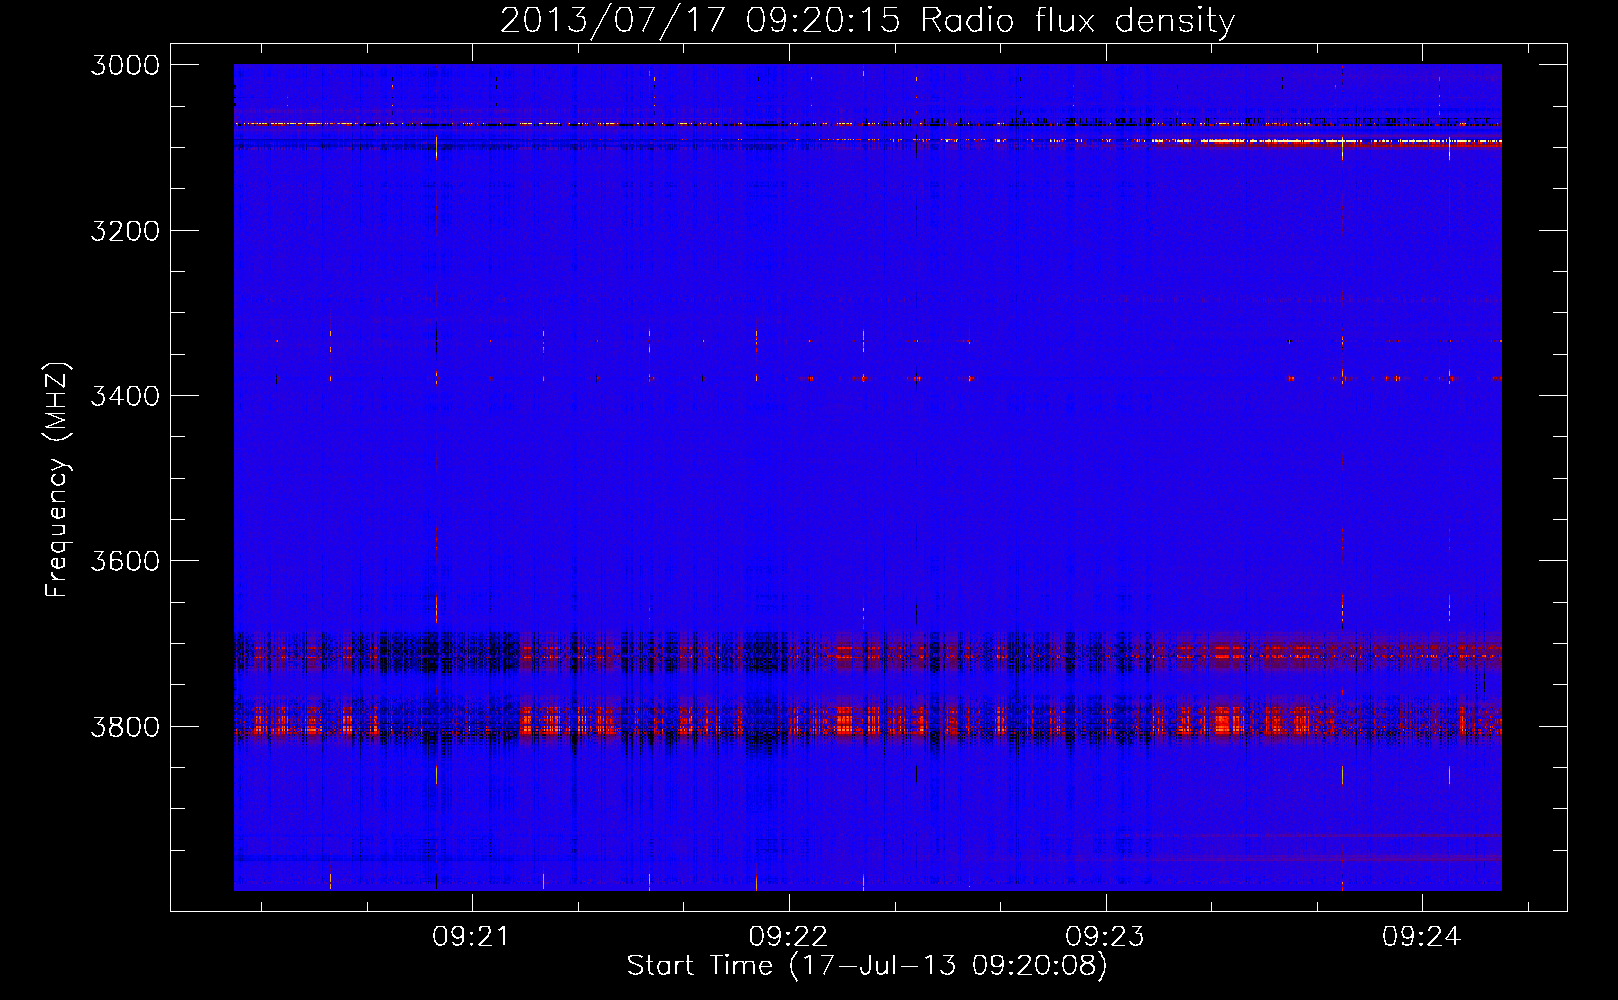Click the 3800 frequency tick label
Viewport: 1618px width, 1000px height.
[125, 726]
